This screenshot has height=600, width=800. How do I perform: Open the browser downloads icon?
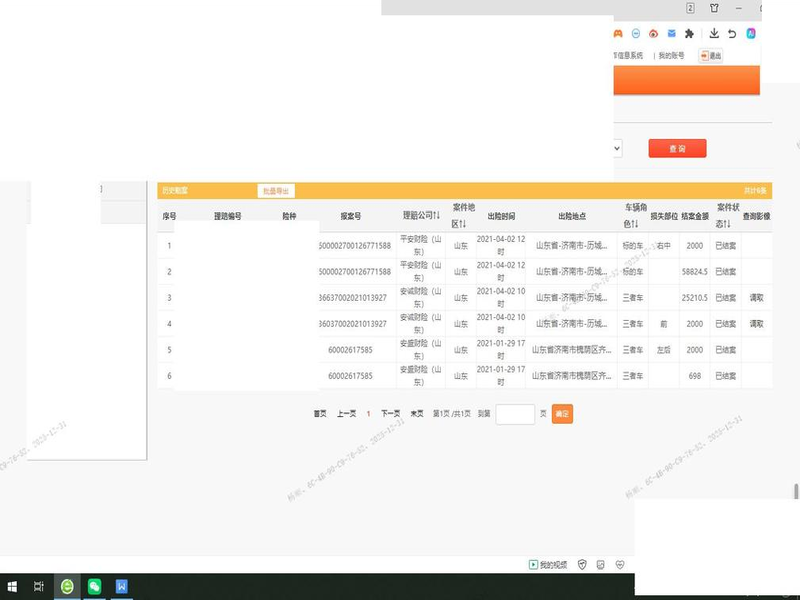(715, 33)
